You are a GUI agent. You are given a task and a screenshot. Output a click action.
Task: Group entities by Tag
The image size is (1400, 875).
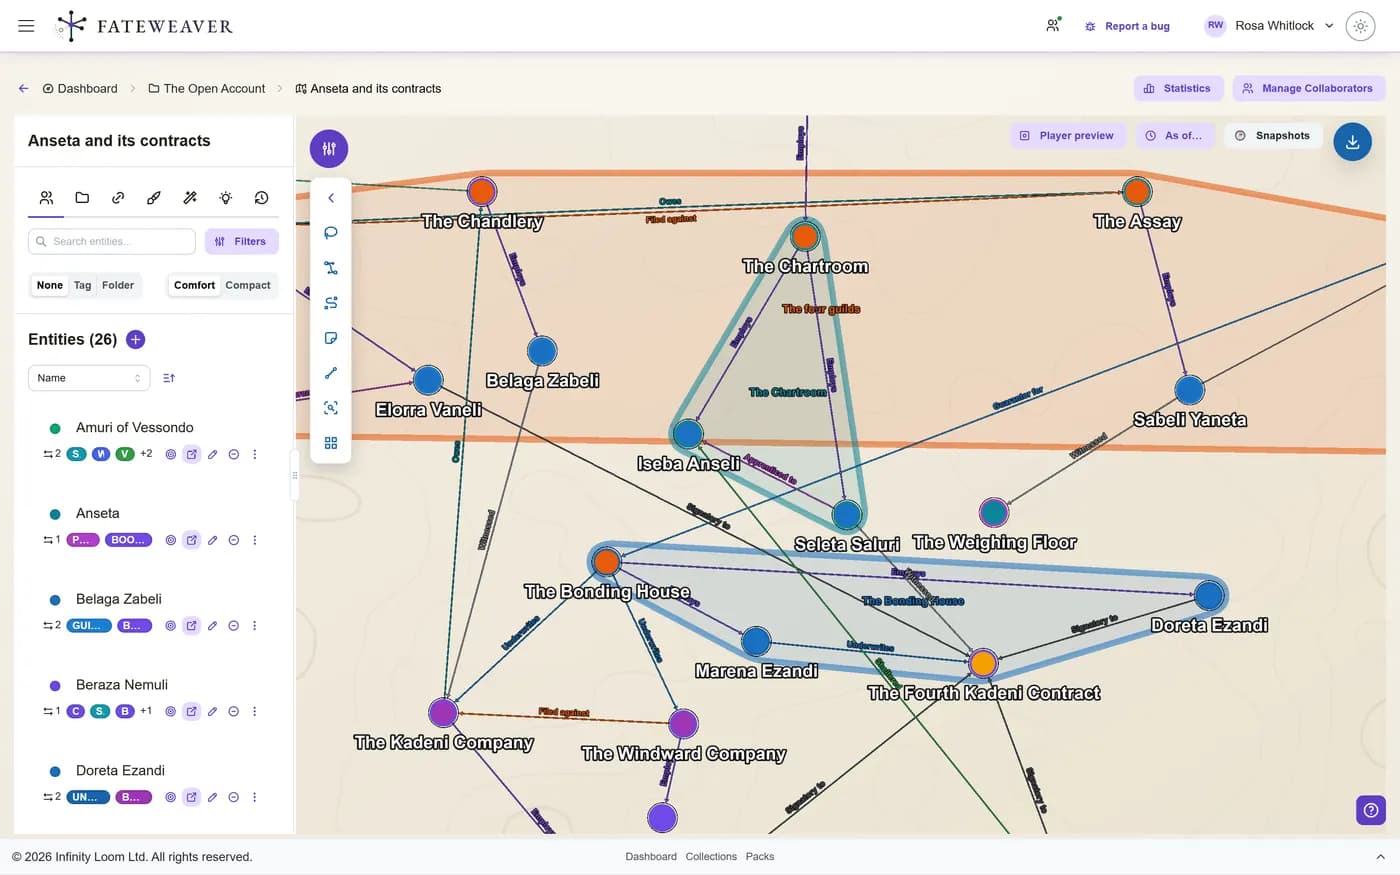click(82, 285)
